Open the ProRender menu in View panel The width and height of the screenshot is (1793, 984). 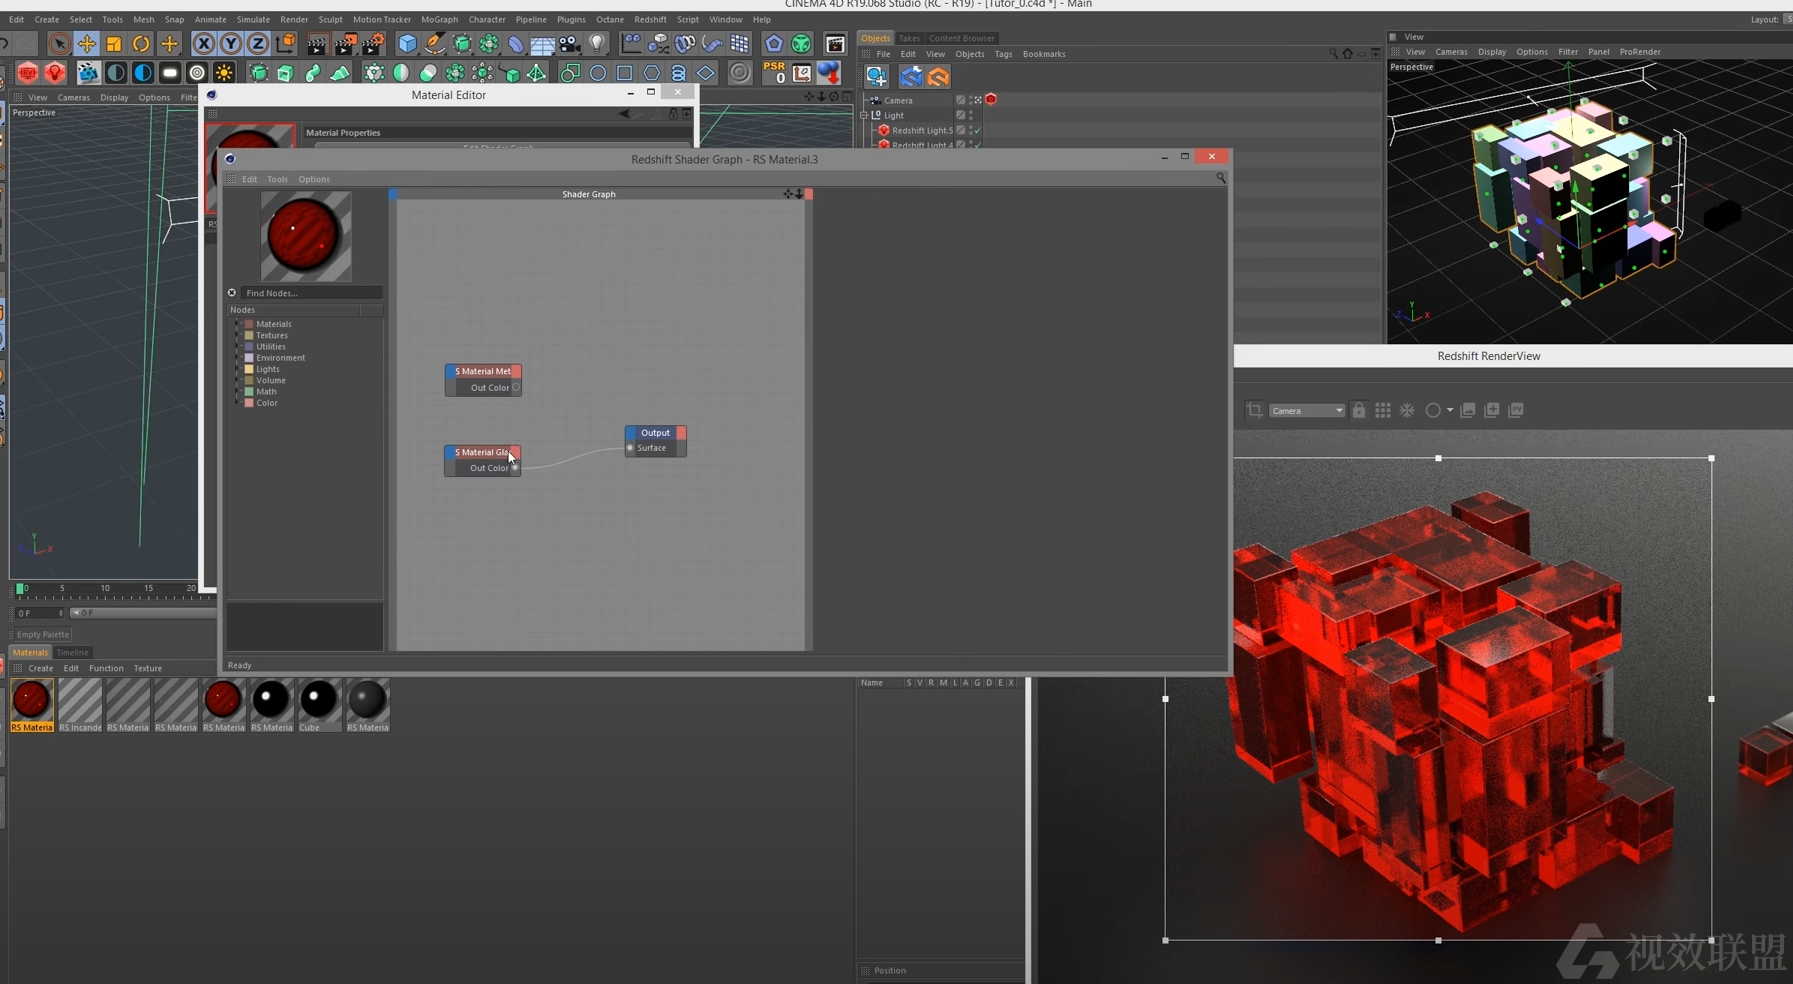1640,52
